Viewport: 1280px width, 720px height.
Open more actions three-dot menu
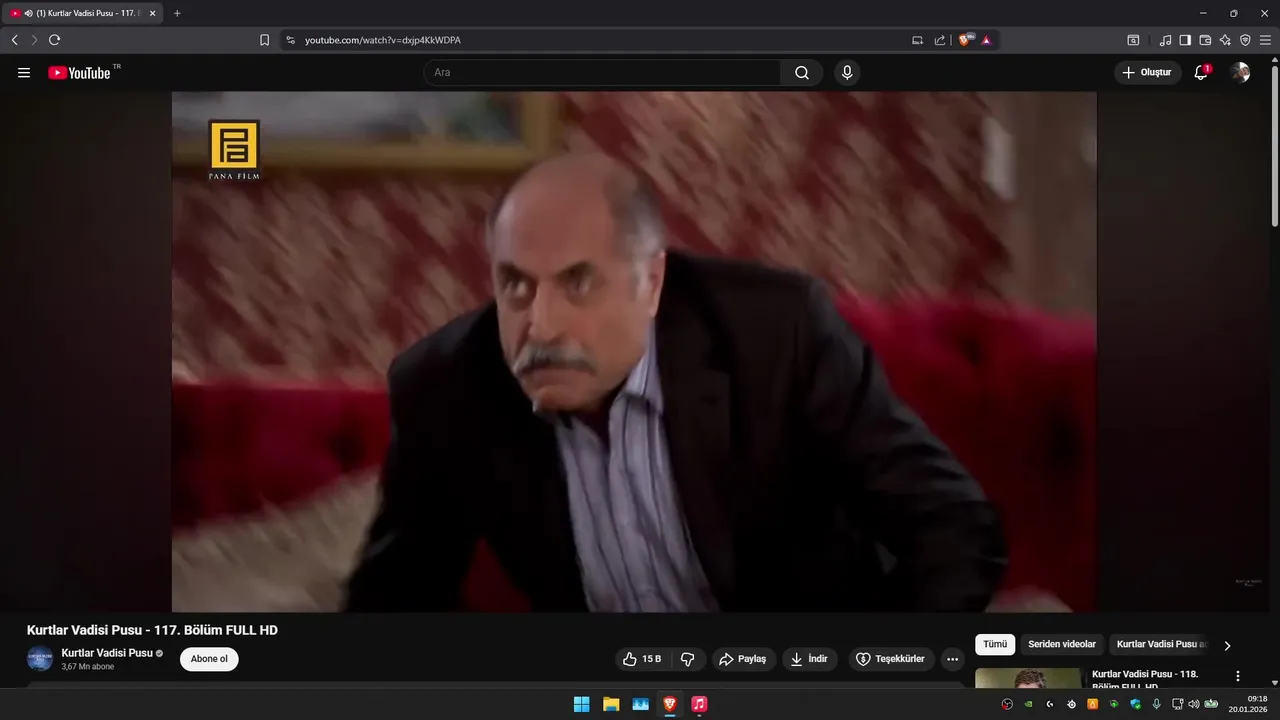point(952,659)
